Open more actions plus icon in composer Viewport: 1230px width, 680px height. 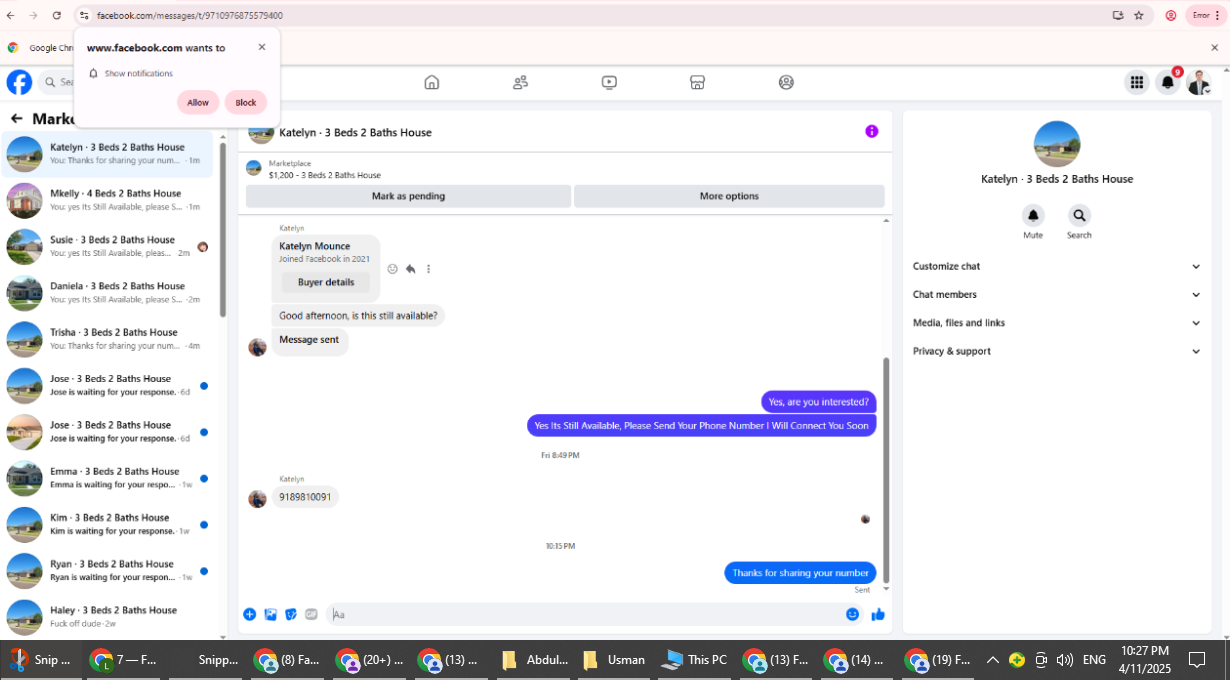click(250, 614)
